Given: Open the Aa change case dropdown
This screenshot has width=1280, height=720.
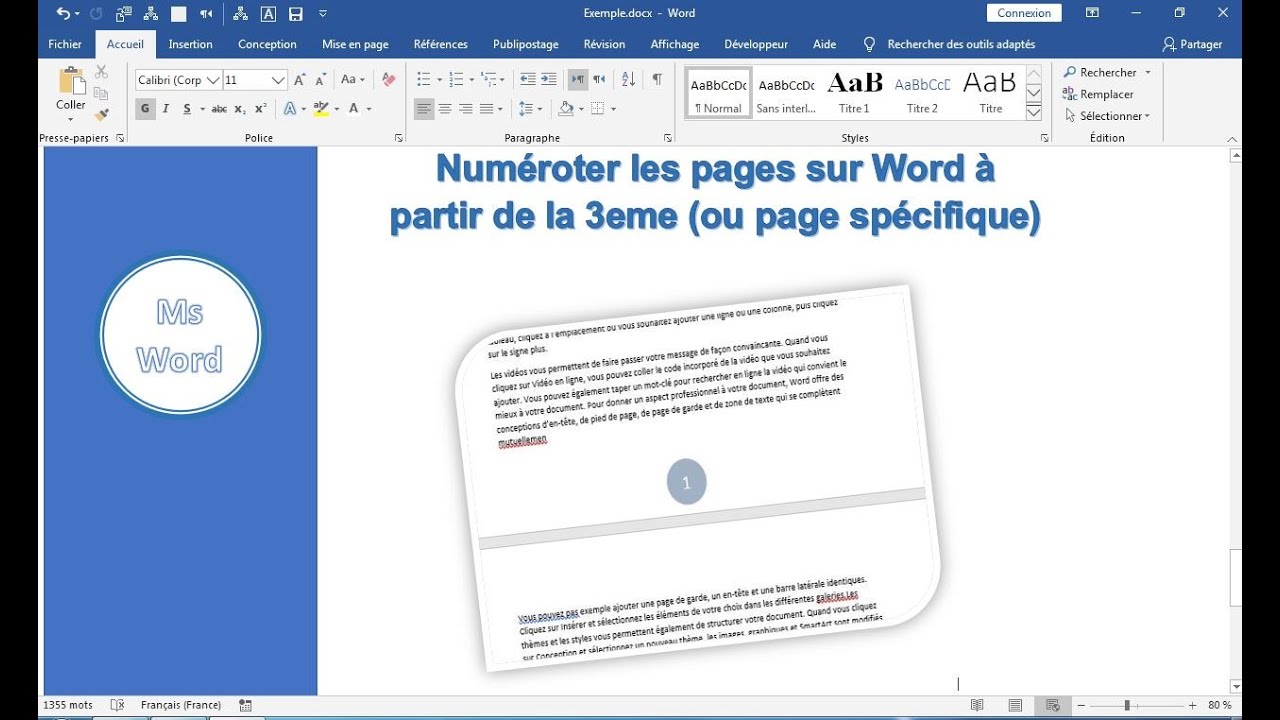Looking at the screenshot, I should 352,80.
